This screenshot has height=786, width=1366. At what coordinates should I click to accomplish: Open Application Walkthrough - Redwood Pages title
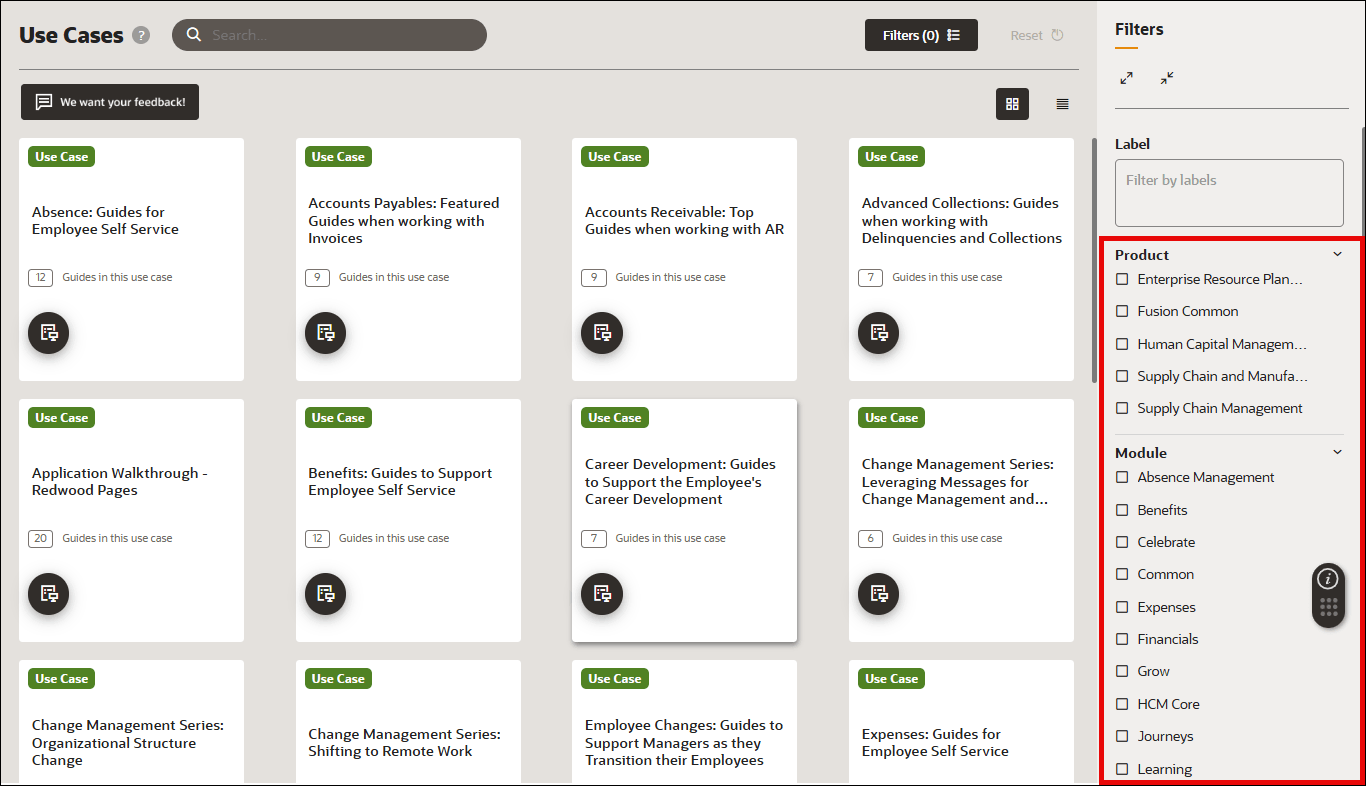click(120, 481)
